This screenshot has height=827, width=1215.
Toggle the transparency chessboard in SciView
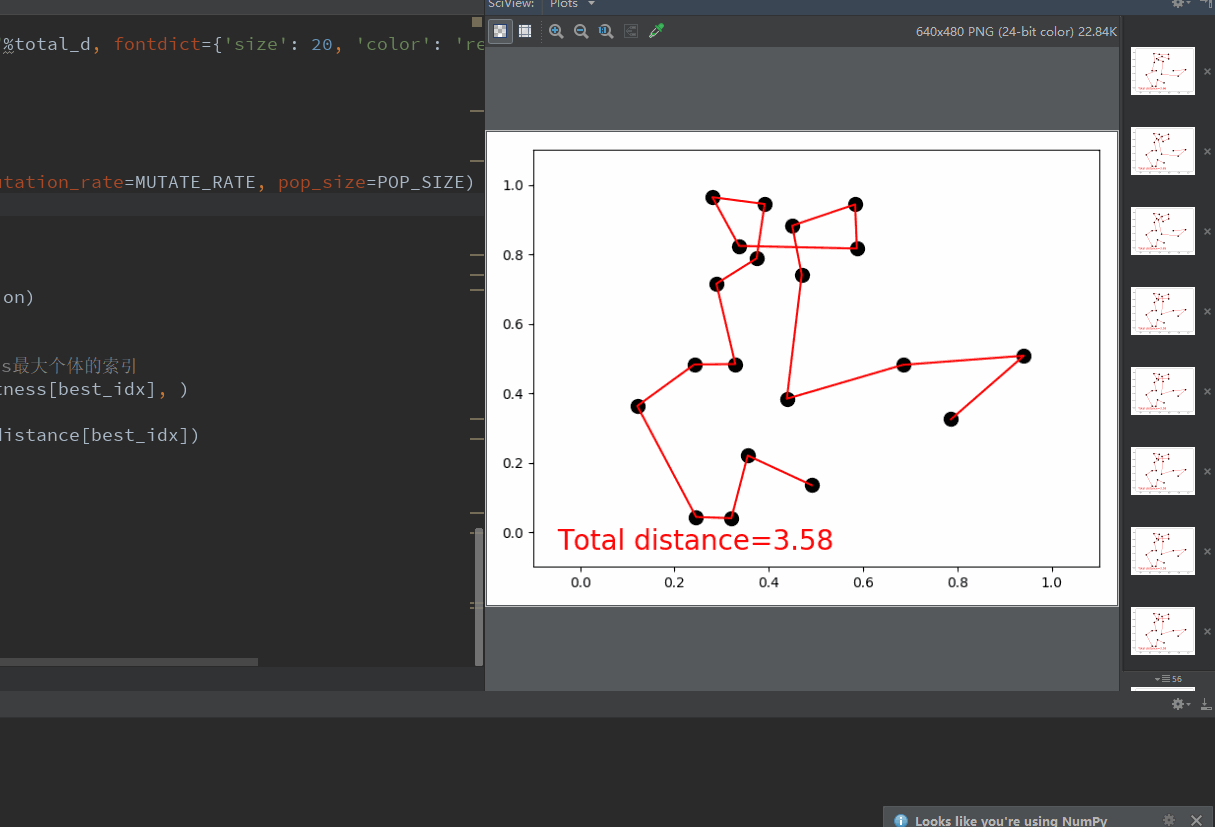pyautogui.click(x=500, y=32)
